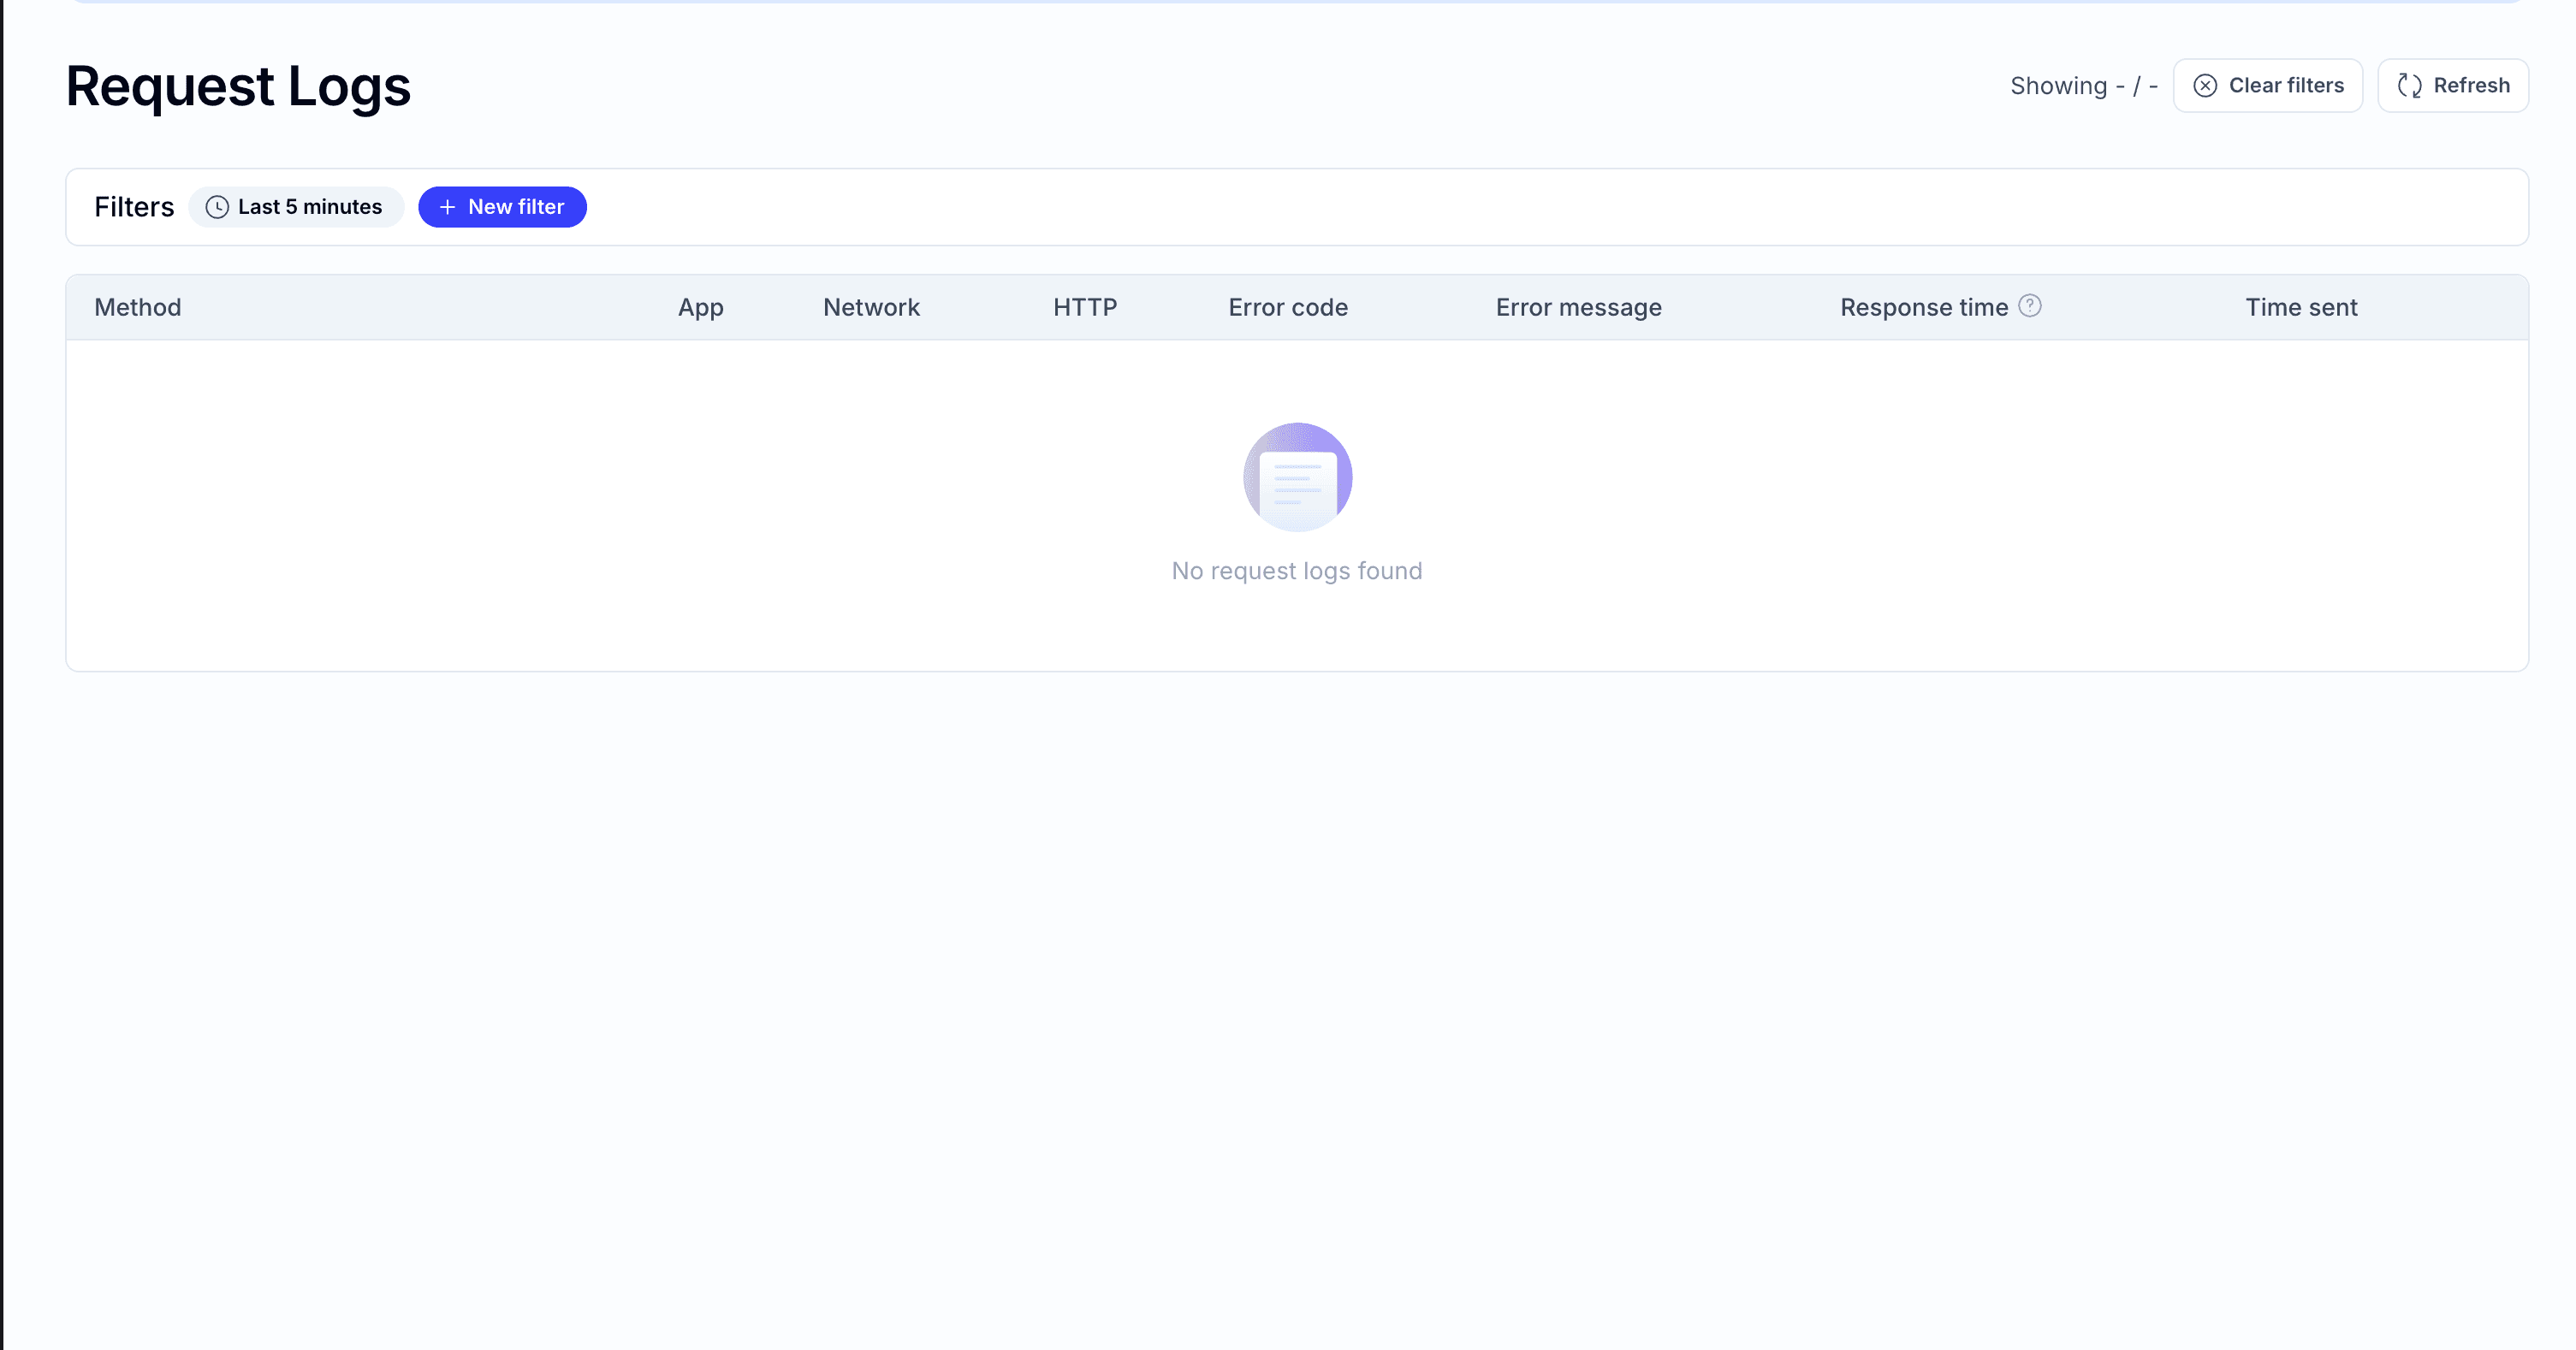Viewport: 2576px width, 1350px height.
Task: Click the Response time help question icon
Action: (x=2029, y=306)
